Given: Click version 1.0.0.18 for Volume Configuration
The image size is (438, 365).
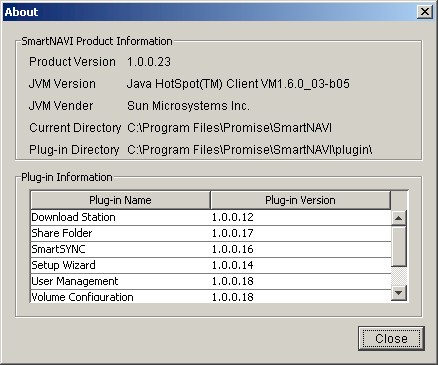Looking at the screenshot, I should point(233,297).
